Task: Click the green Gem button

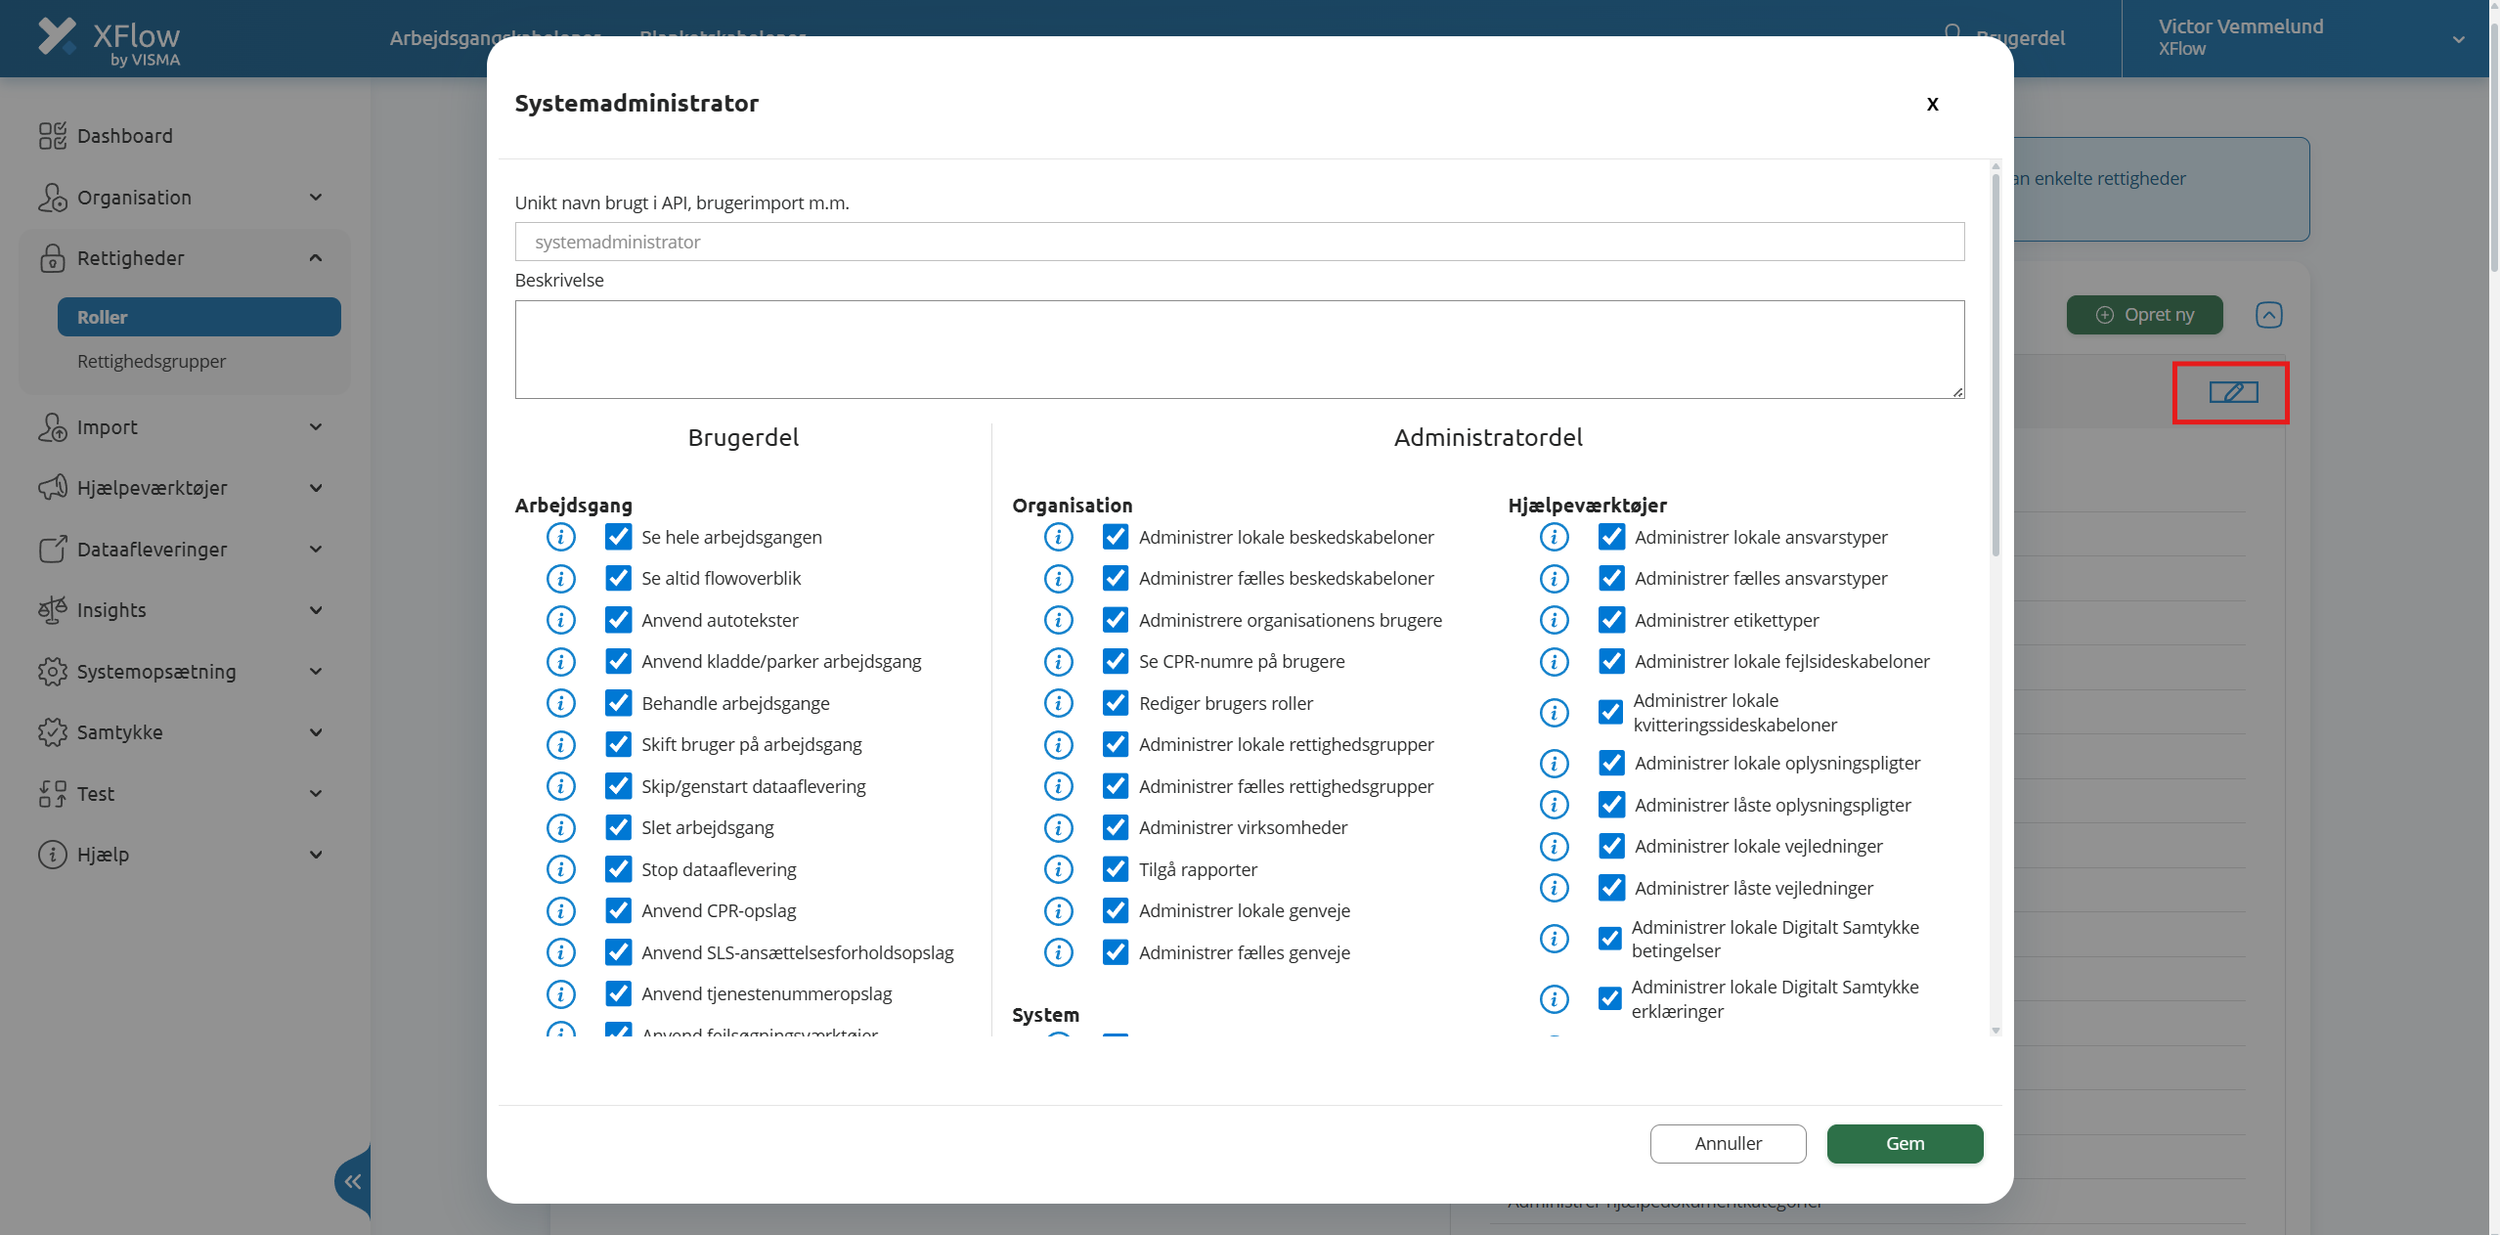Action: coord(1904,1143)
